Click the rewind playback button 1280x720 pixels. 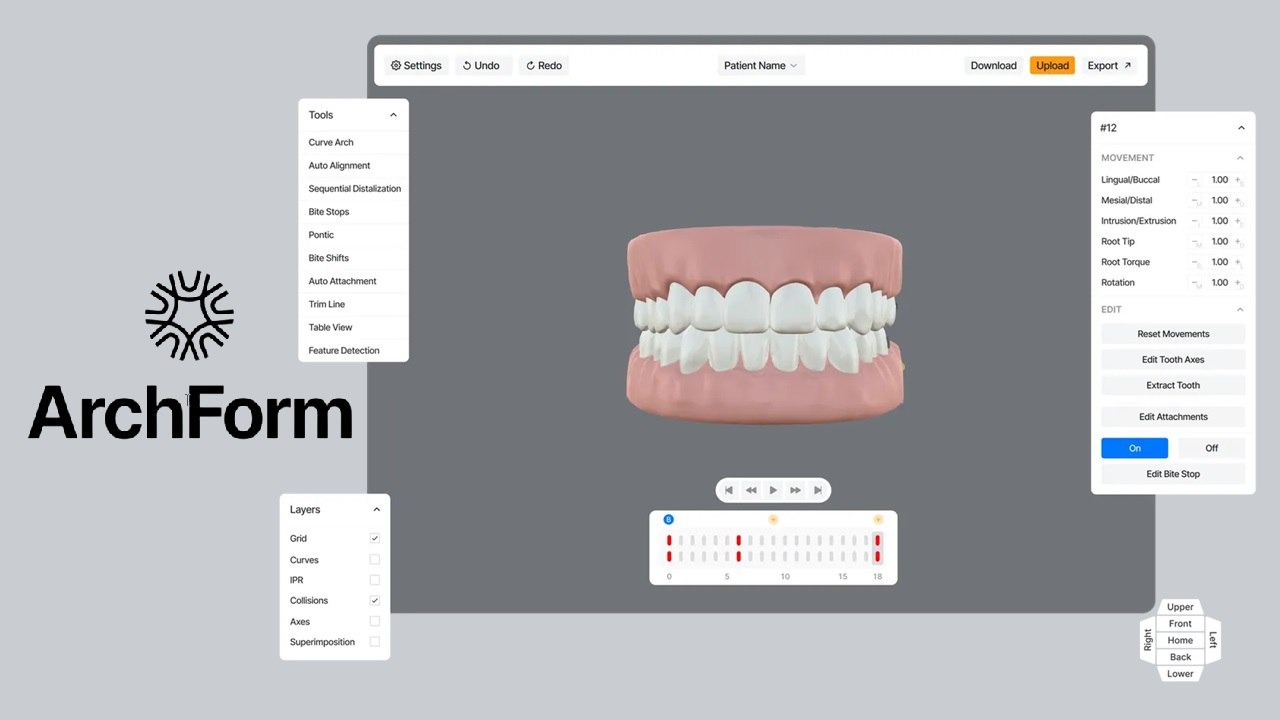point(751,490)
